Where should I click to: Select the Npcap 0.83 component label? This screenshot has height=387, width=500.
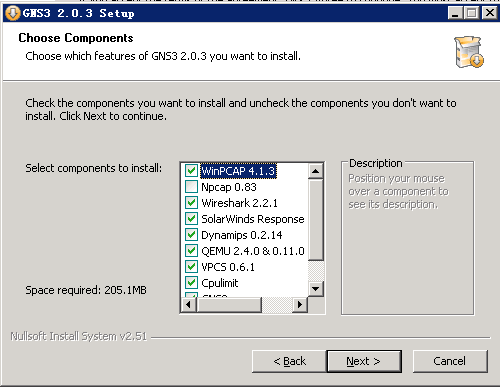[229, 187]
